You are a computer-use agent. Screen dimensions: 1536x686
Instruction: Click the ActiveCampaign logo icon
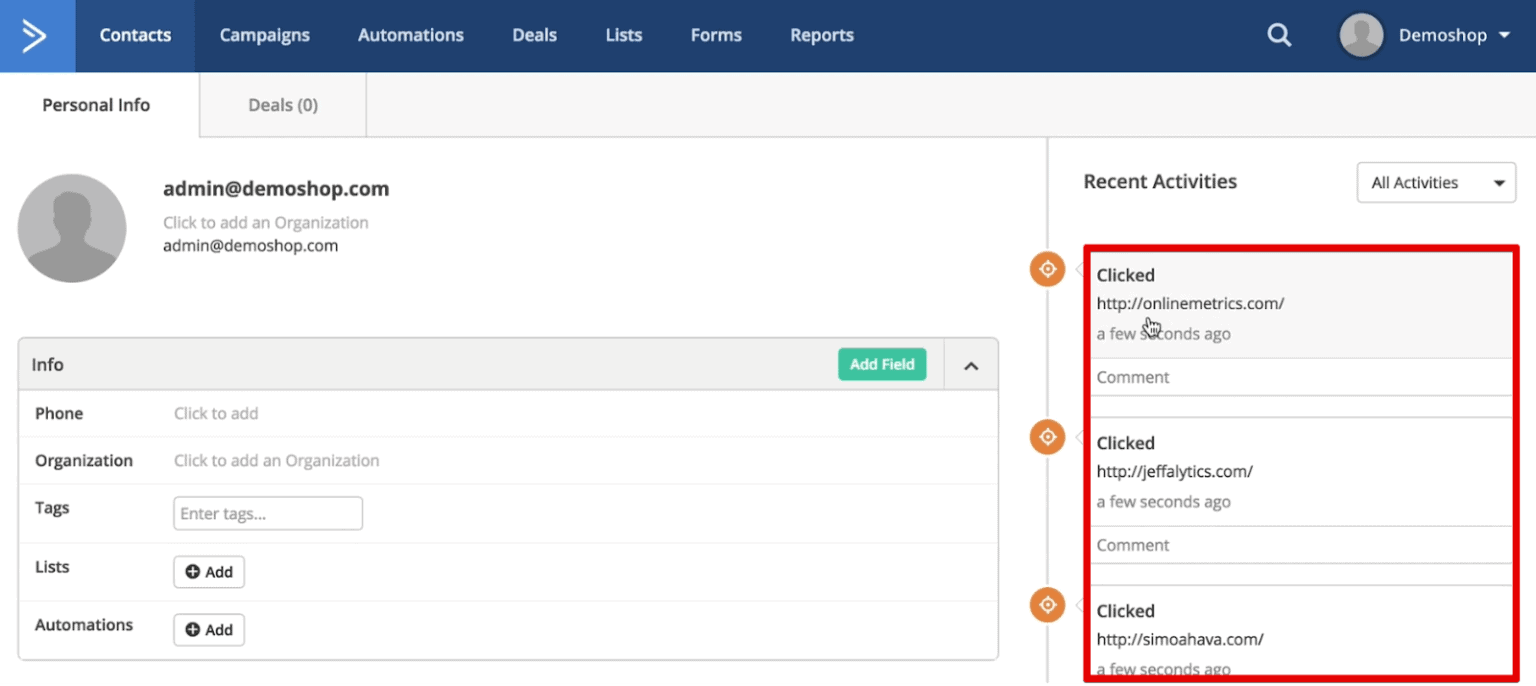coord(37,34)
